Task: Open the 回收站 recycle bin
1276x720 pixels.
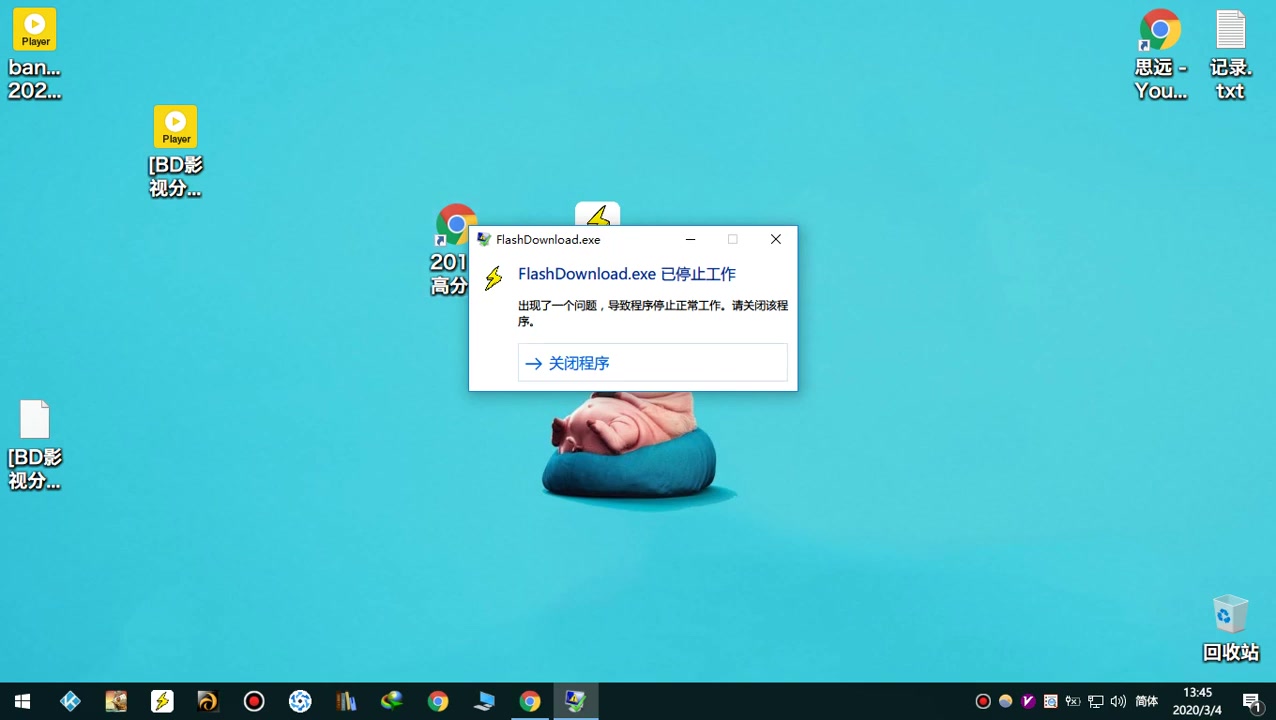Action: coord(1230,615)
